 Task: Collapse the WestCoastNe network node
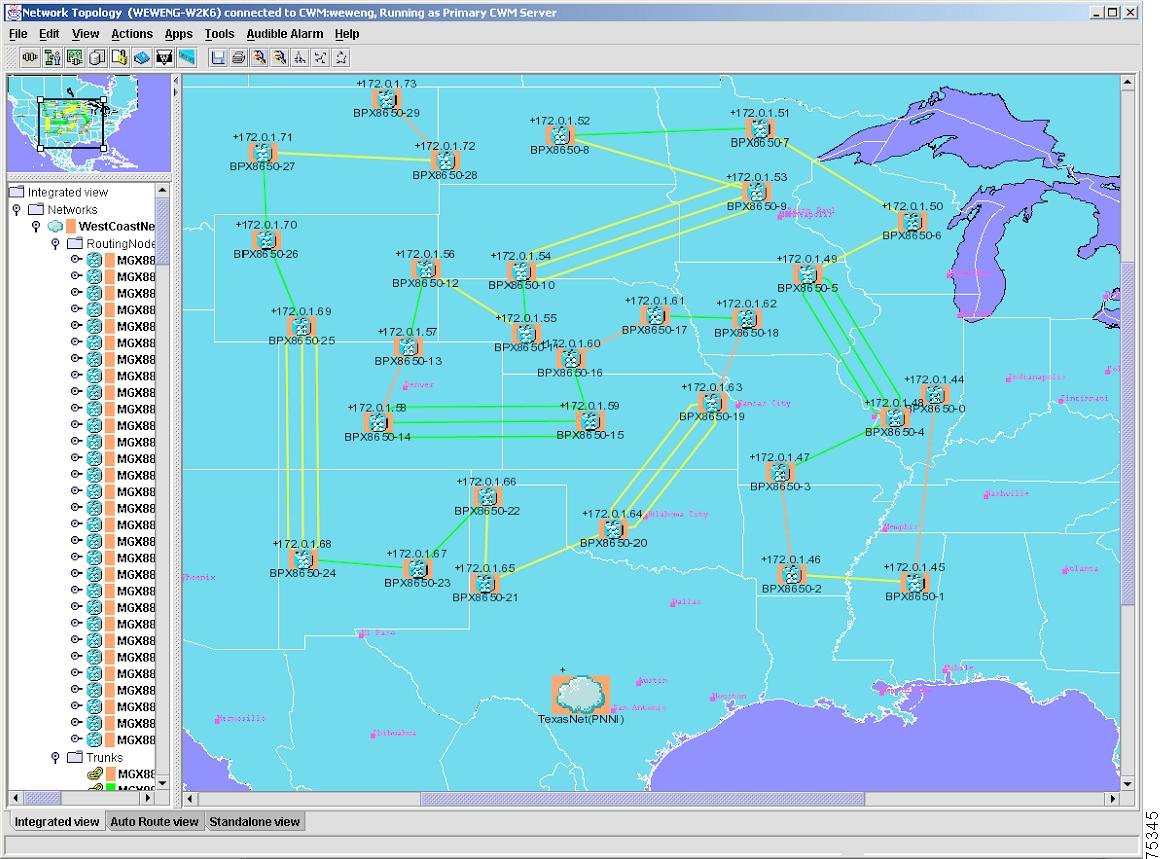click(x=36, y=226)
